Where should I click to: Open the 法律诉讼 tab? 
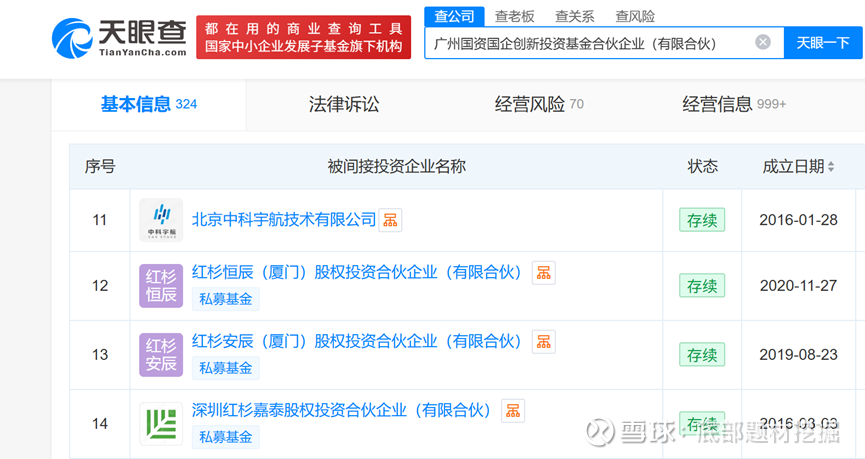(x=344, y=104)
